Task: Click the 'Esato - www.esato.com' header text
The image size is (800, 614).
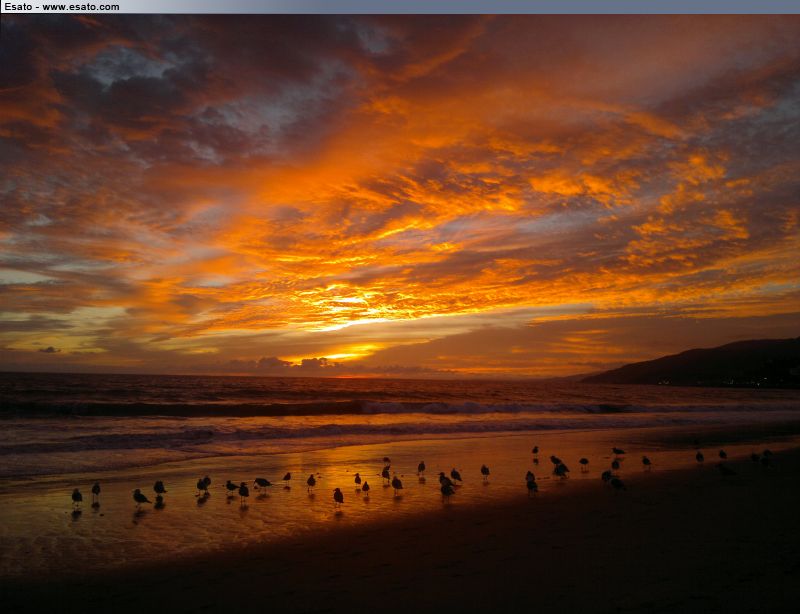Action: [x=62, y=7]
